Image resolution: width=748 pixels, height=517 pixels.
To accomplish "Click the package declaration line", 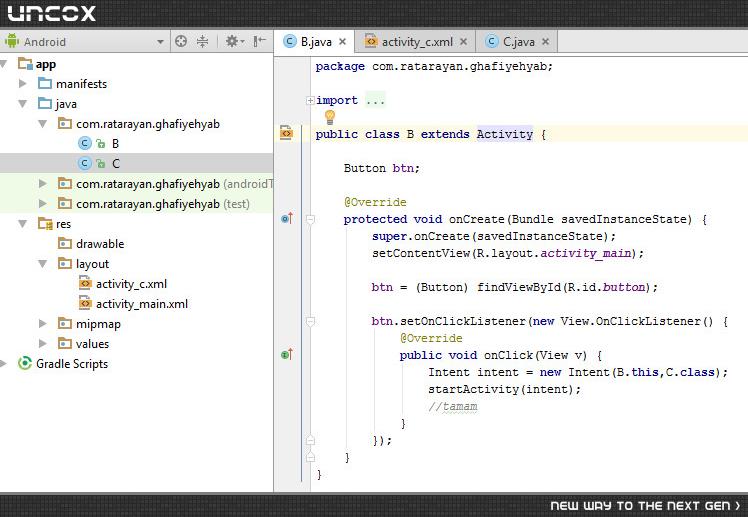I will pyautogui.click(x=434, y=66).
